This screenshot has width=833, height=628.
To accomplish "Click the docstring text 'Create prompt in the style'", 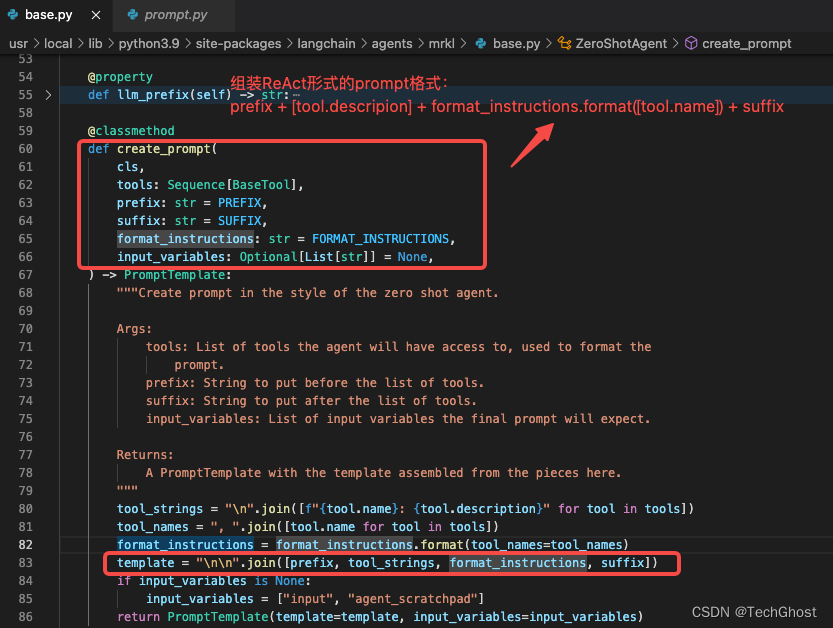I will 232,293.
